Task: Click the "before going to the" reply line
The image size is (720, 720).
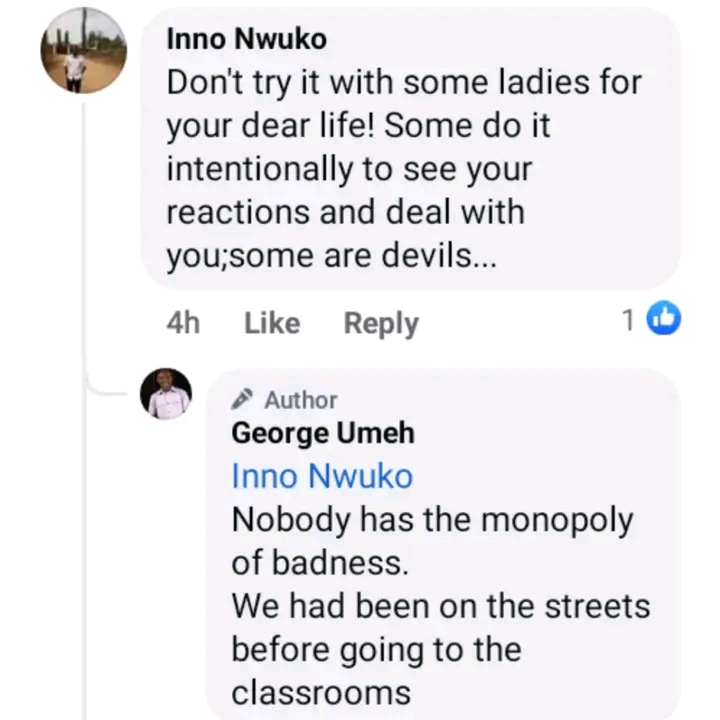Action: pyautogui.click(x=376, y=649)
